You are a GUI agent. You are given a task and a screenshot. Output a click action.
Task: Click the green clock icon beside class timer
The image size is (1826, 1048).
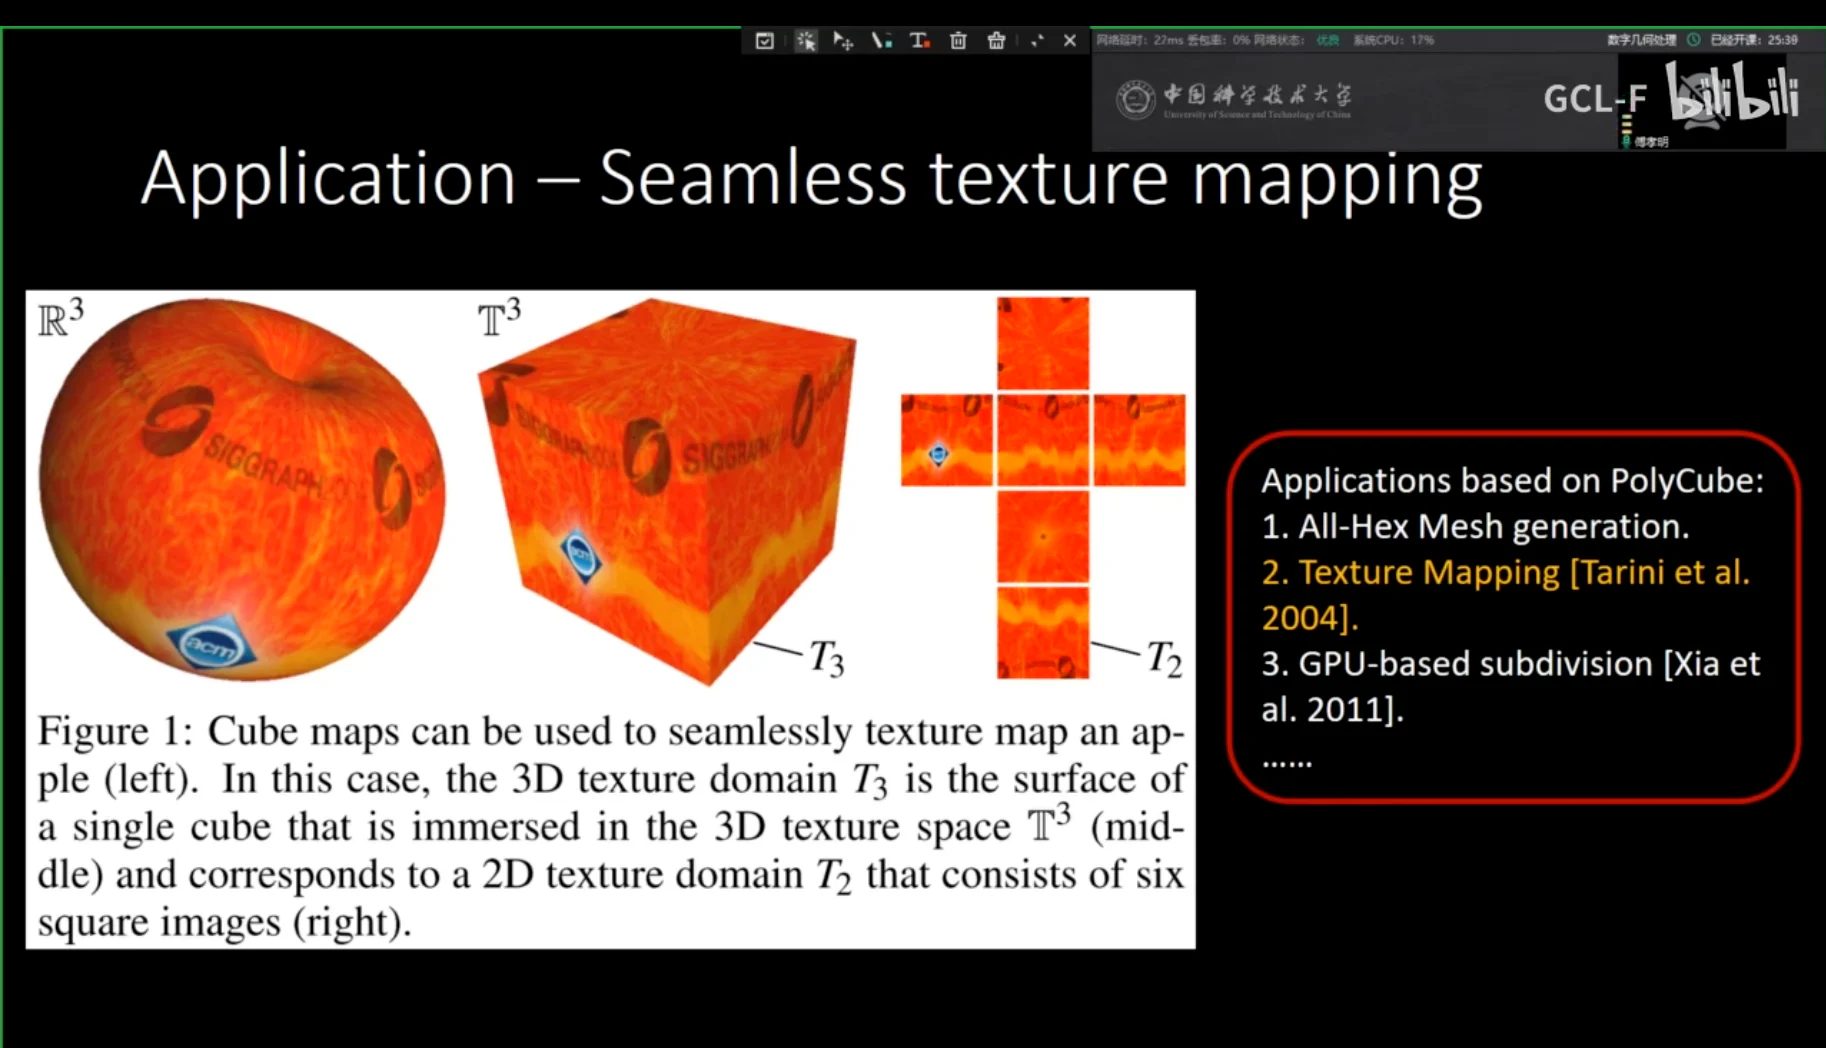(x=1694, y=40)
